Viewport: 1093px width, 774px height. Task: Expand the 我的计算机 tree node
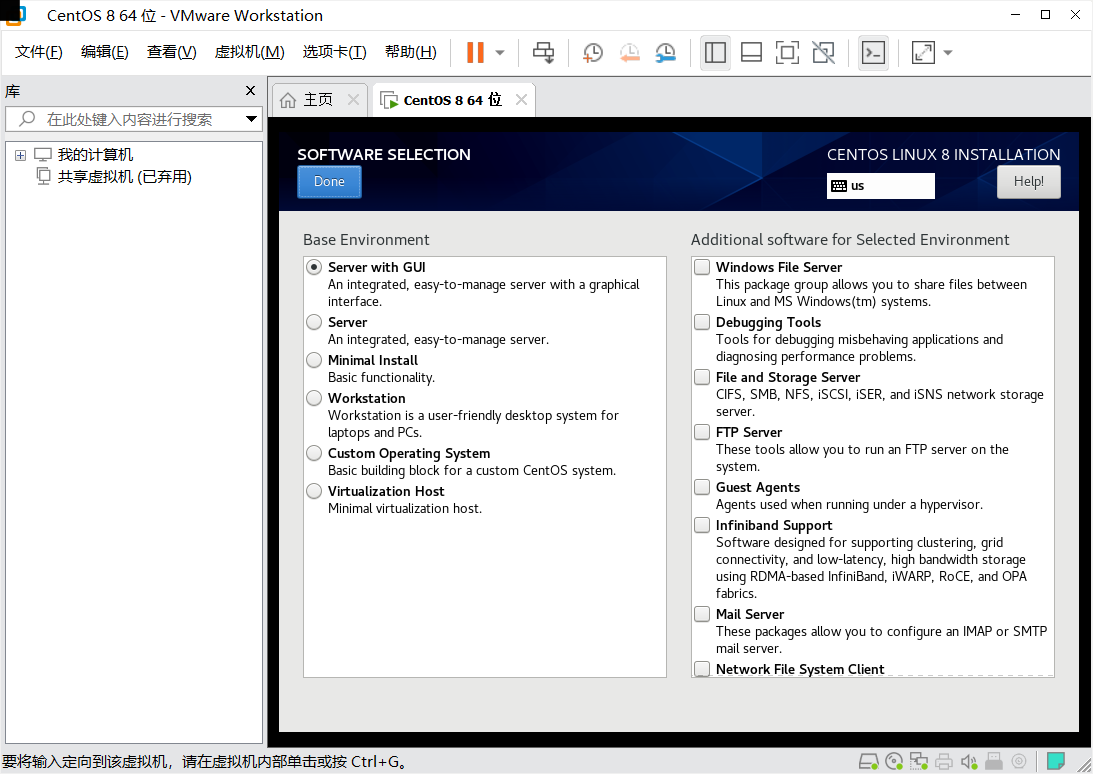tap(20, 155)
